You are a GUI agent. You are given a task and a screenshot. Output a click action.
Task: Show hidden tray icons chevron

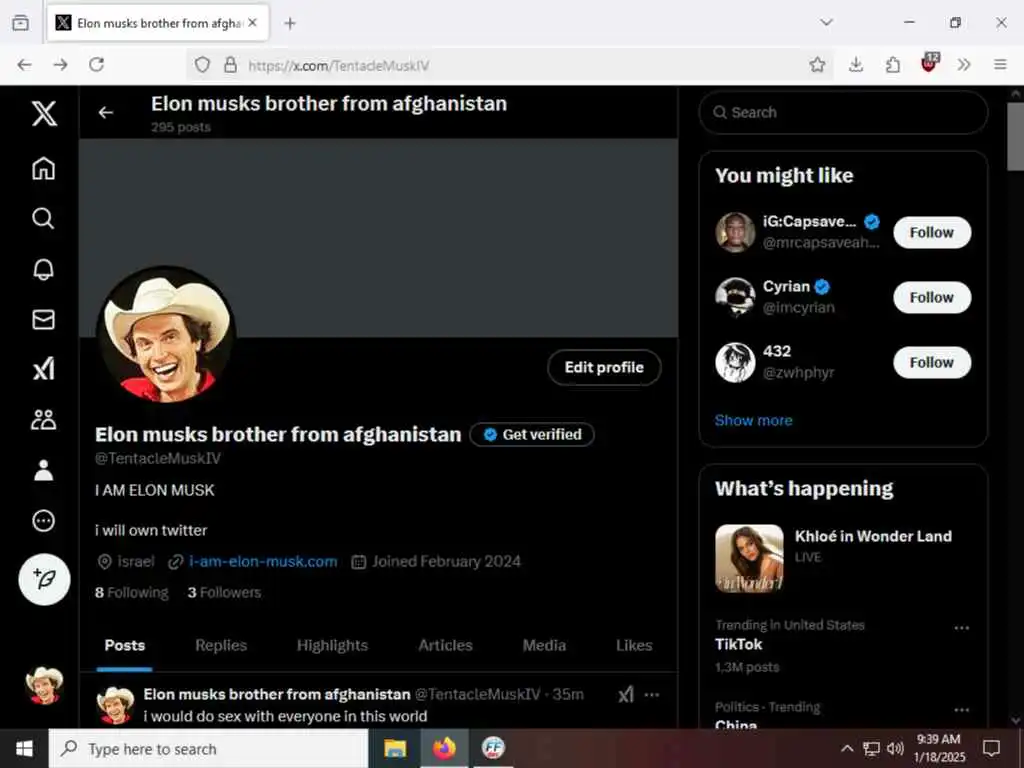(846, 748)
